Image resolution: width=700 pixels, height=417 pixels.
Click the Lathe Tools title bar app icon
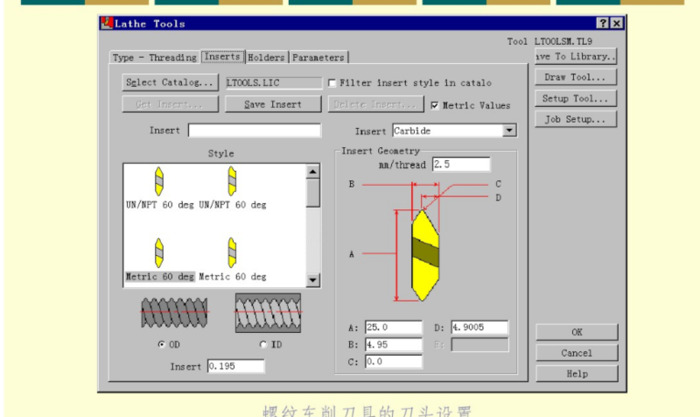107,23
